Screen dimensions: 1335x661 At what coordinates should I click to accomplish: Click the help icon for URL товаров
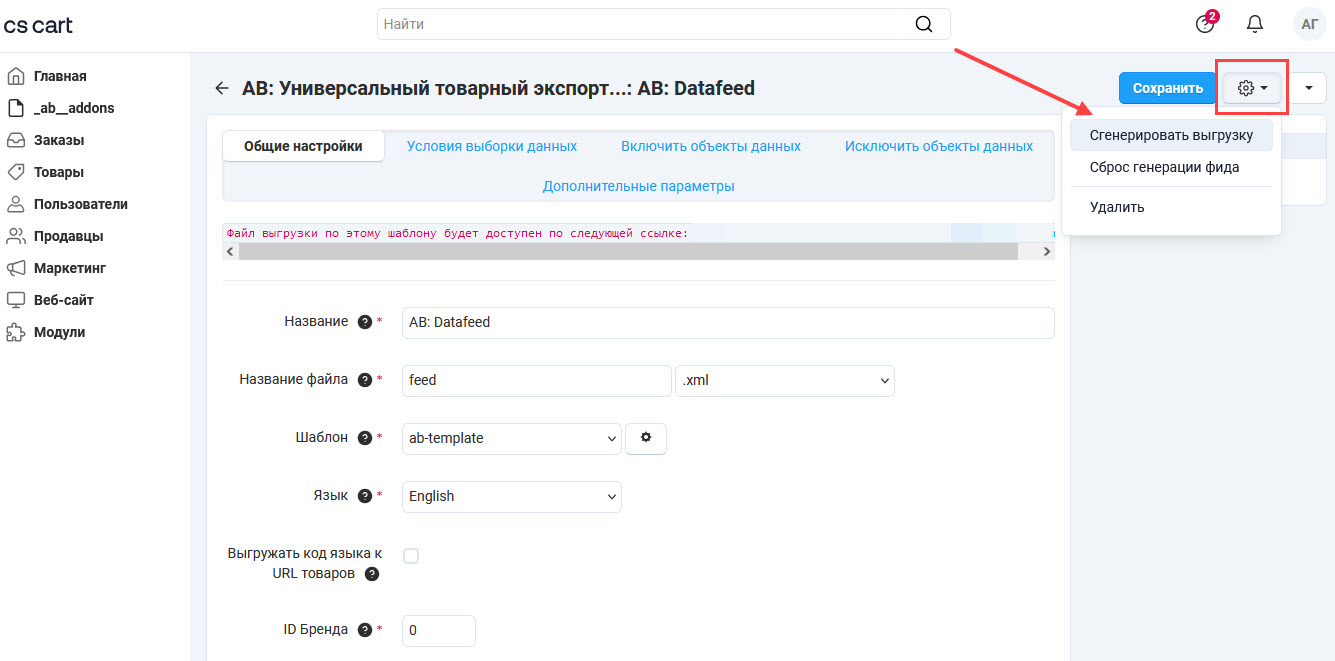click(372, 574)
